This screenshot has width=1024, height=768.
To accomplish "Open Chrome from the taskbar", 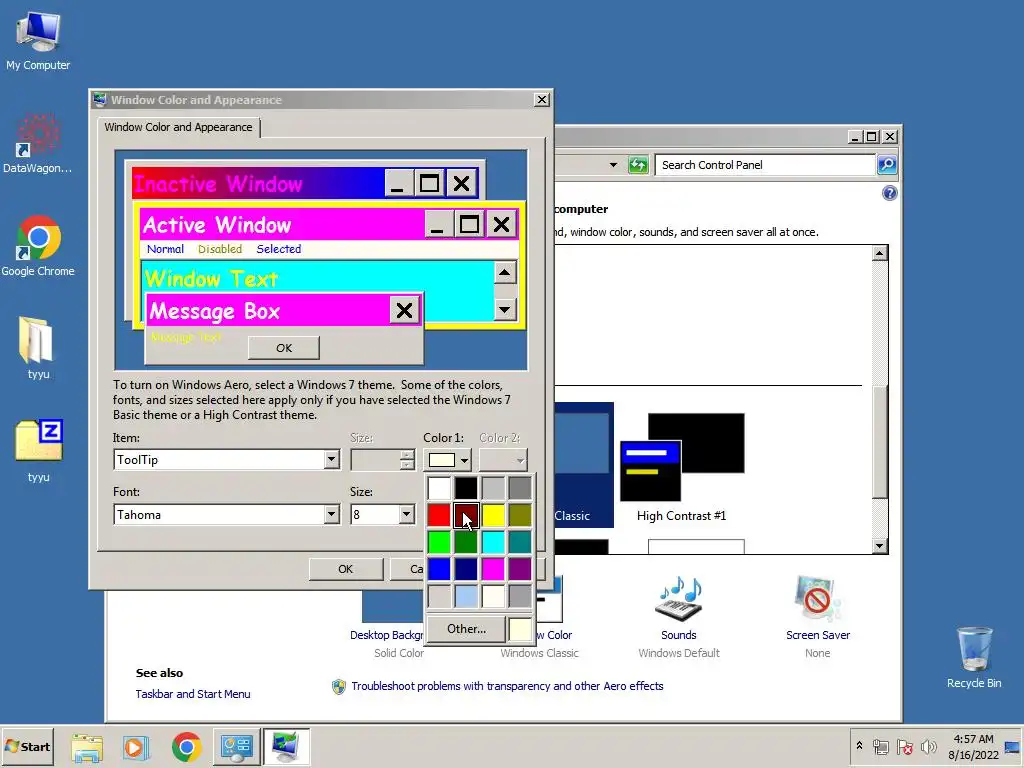I will 186,747.
